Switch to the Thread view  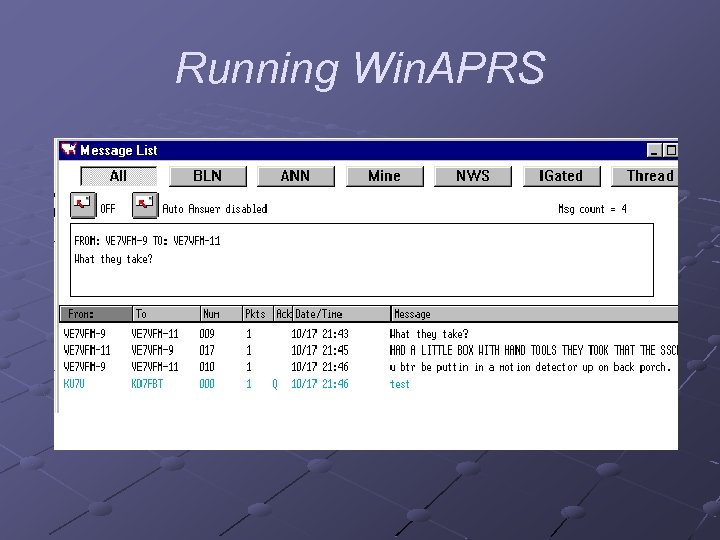click(645, 176)
